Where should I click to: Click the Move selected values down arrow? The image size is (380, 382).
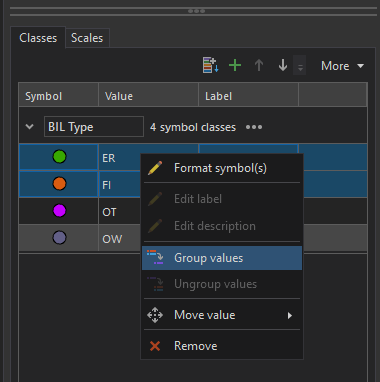click(x=283, y=65)
